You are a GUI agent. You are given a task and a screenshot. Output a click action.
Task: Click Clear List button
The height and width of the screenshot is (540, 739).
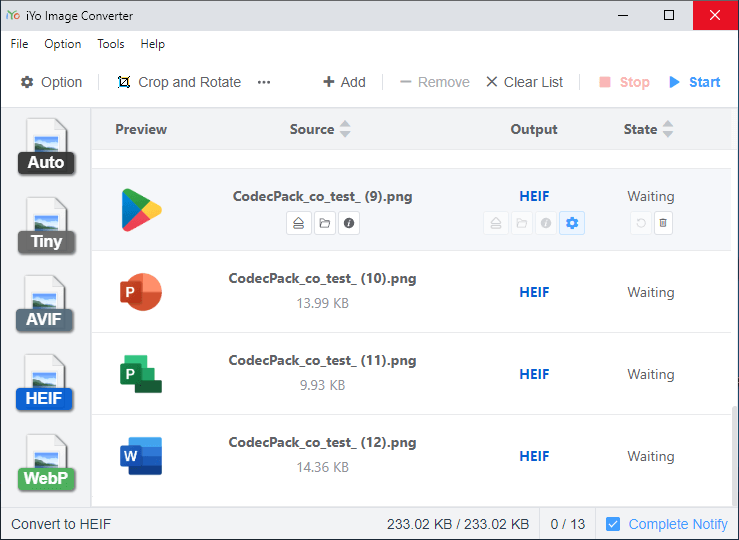(x=524, y=82)
